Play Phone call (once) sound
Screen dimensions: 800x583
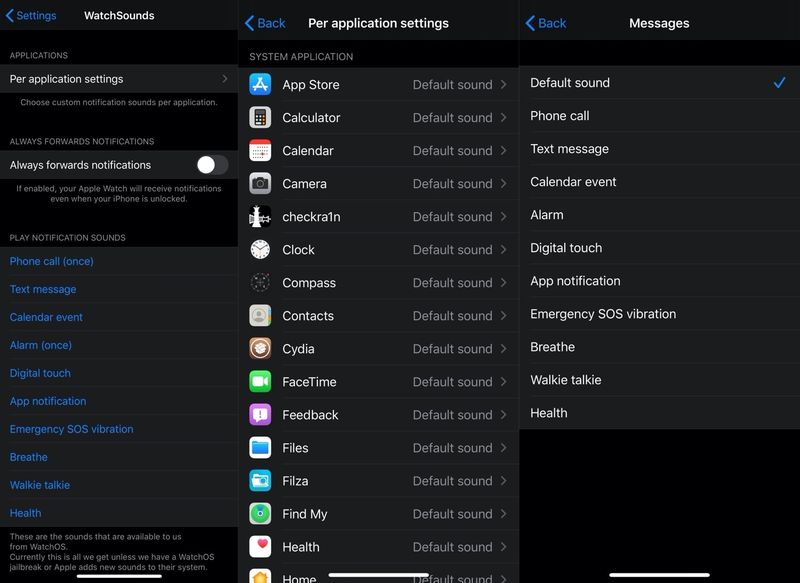[x=52, y=261]
